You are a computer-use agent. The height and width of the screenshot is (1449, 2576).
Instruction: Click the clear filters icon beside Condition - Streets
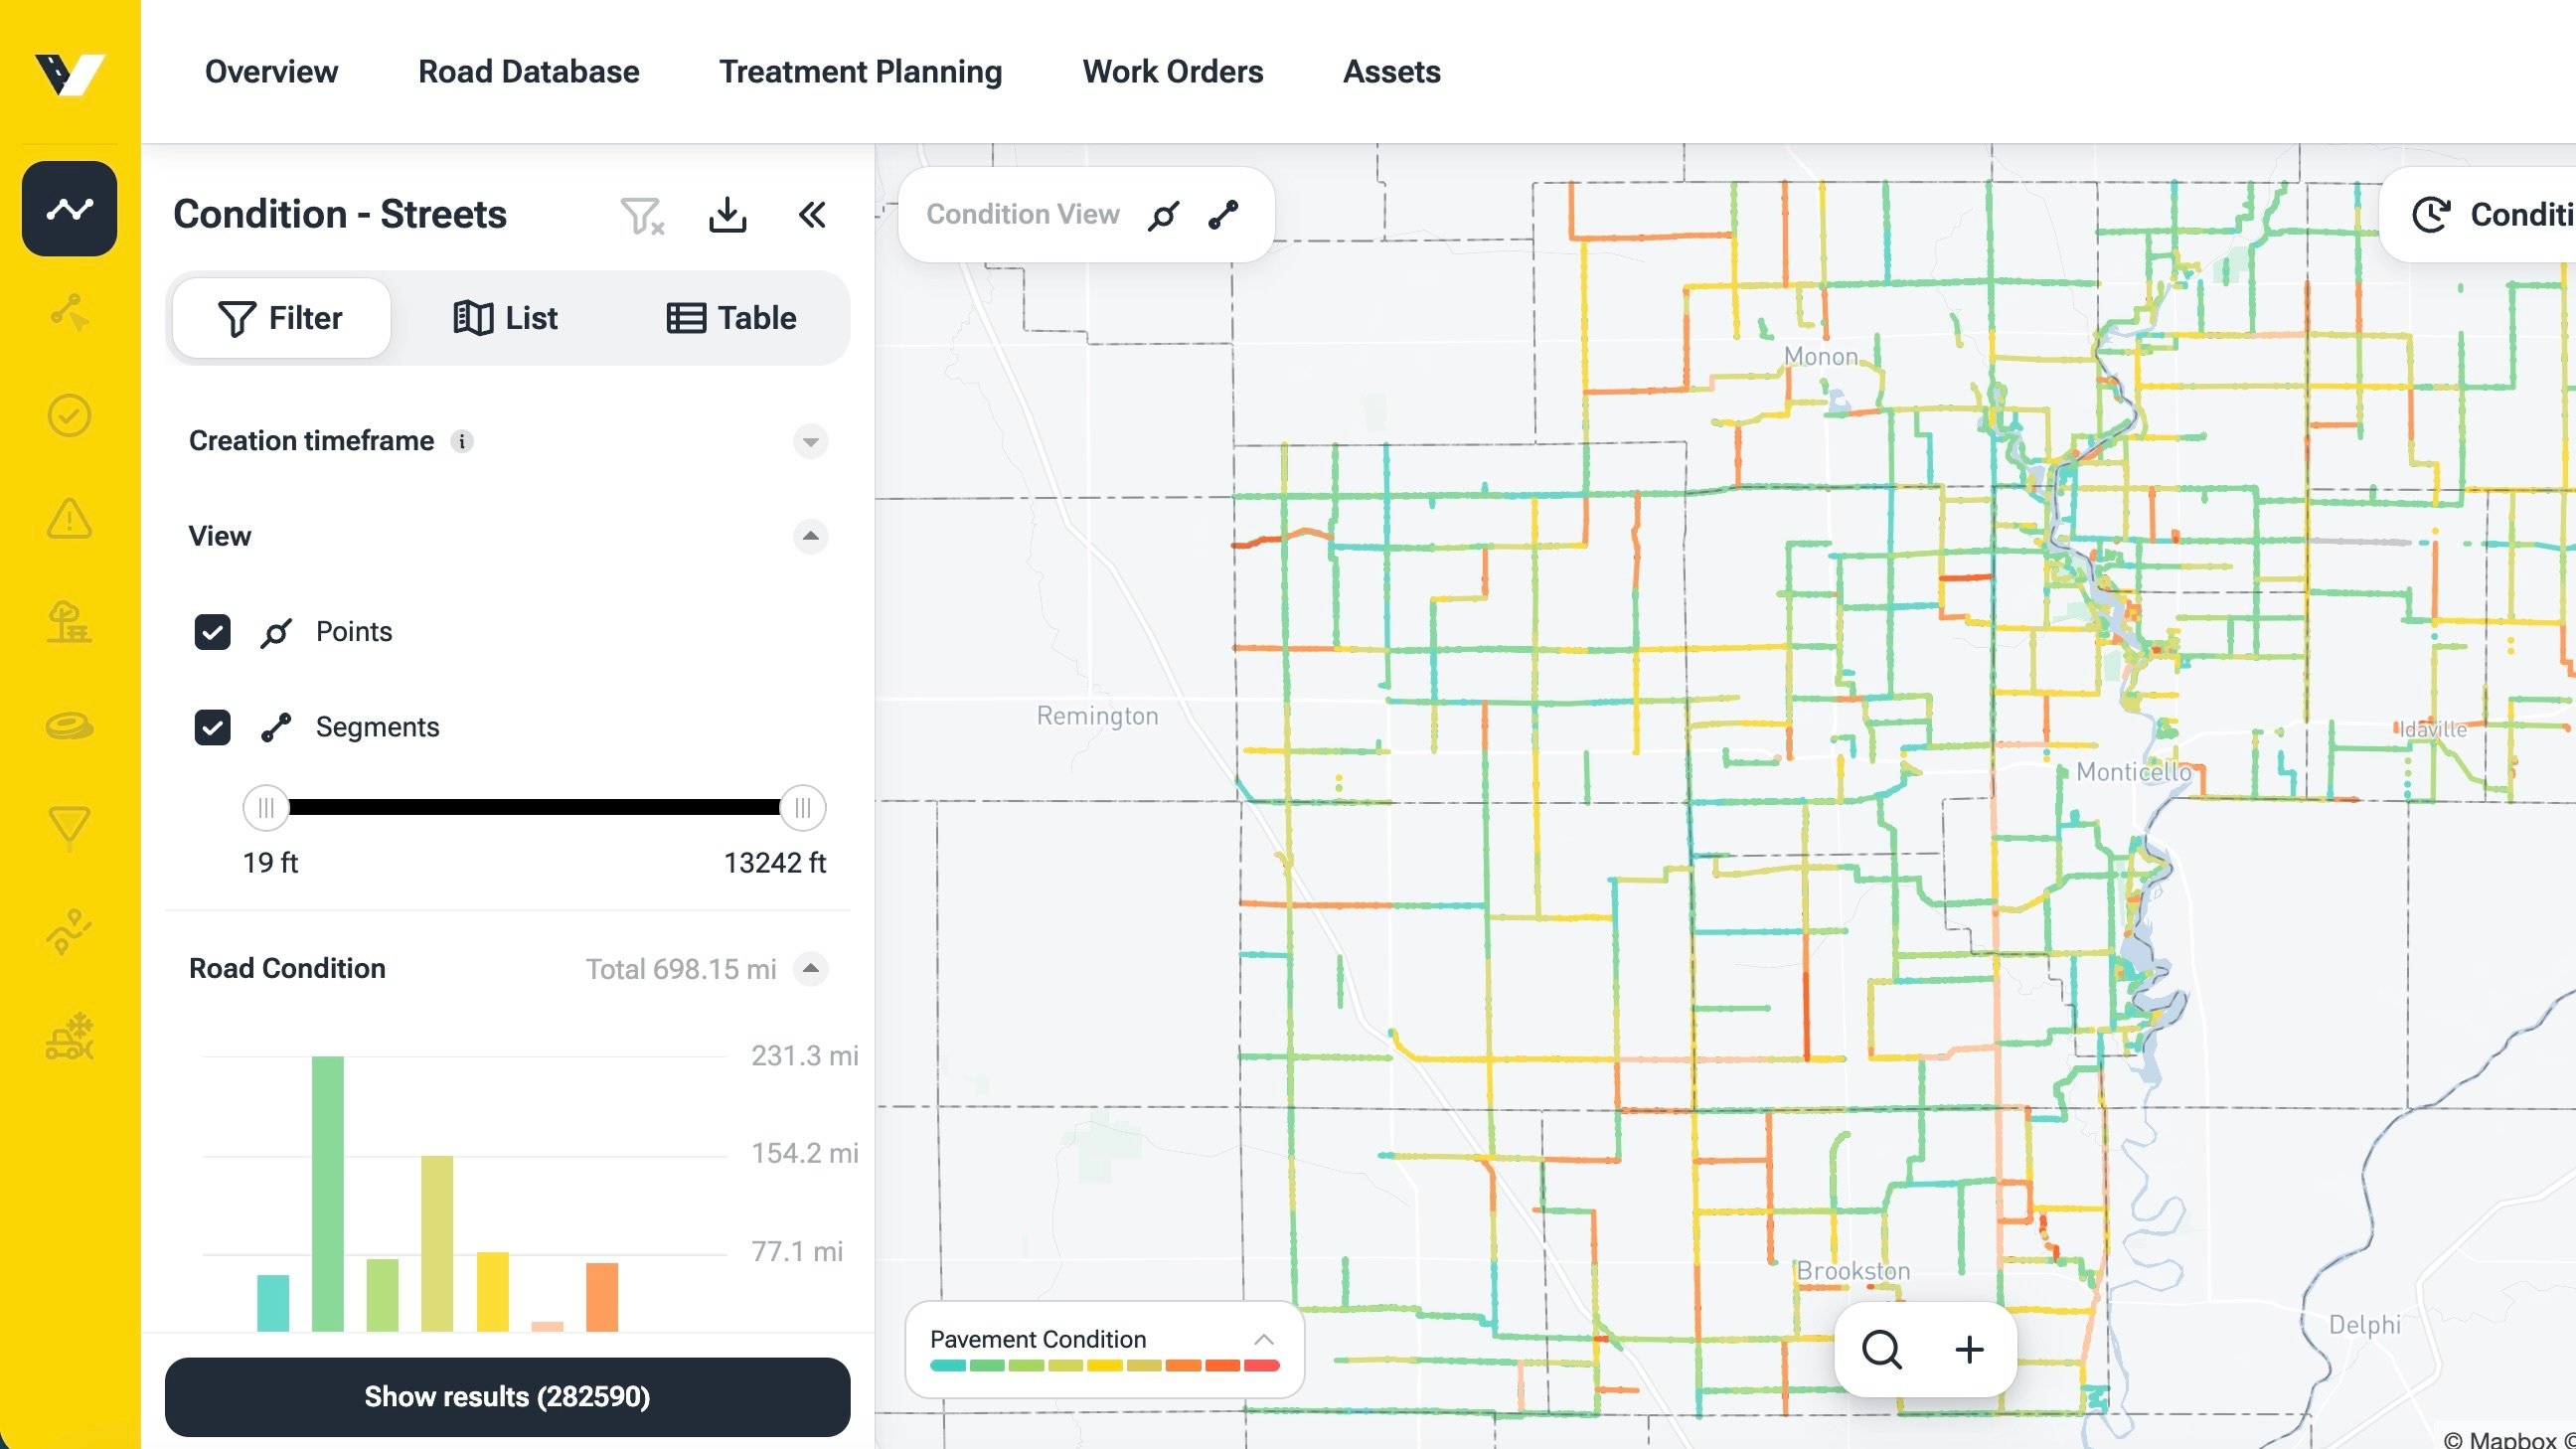coord(641,215)
